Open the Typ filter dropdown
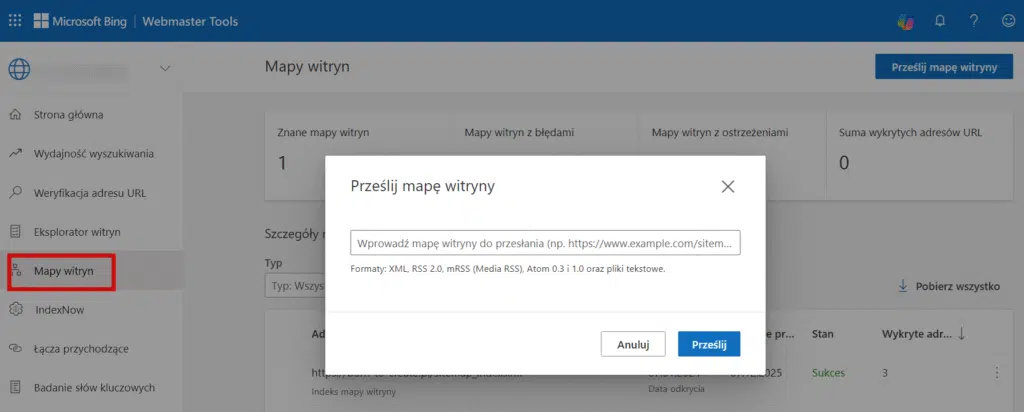 295,286
